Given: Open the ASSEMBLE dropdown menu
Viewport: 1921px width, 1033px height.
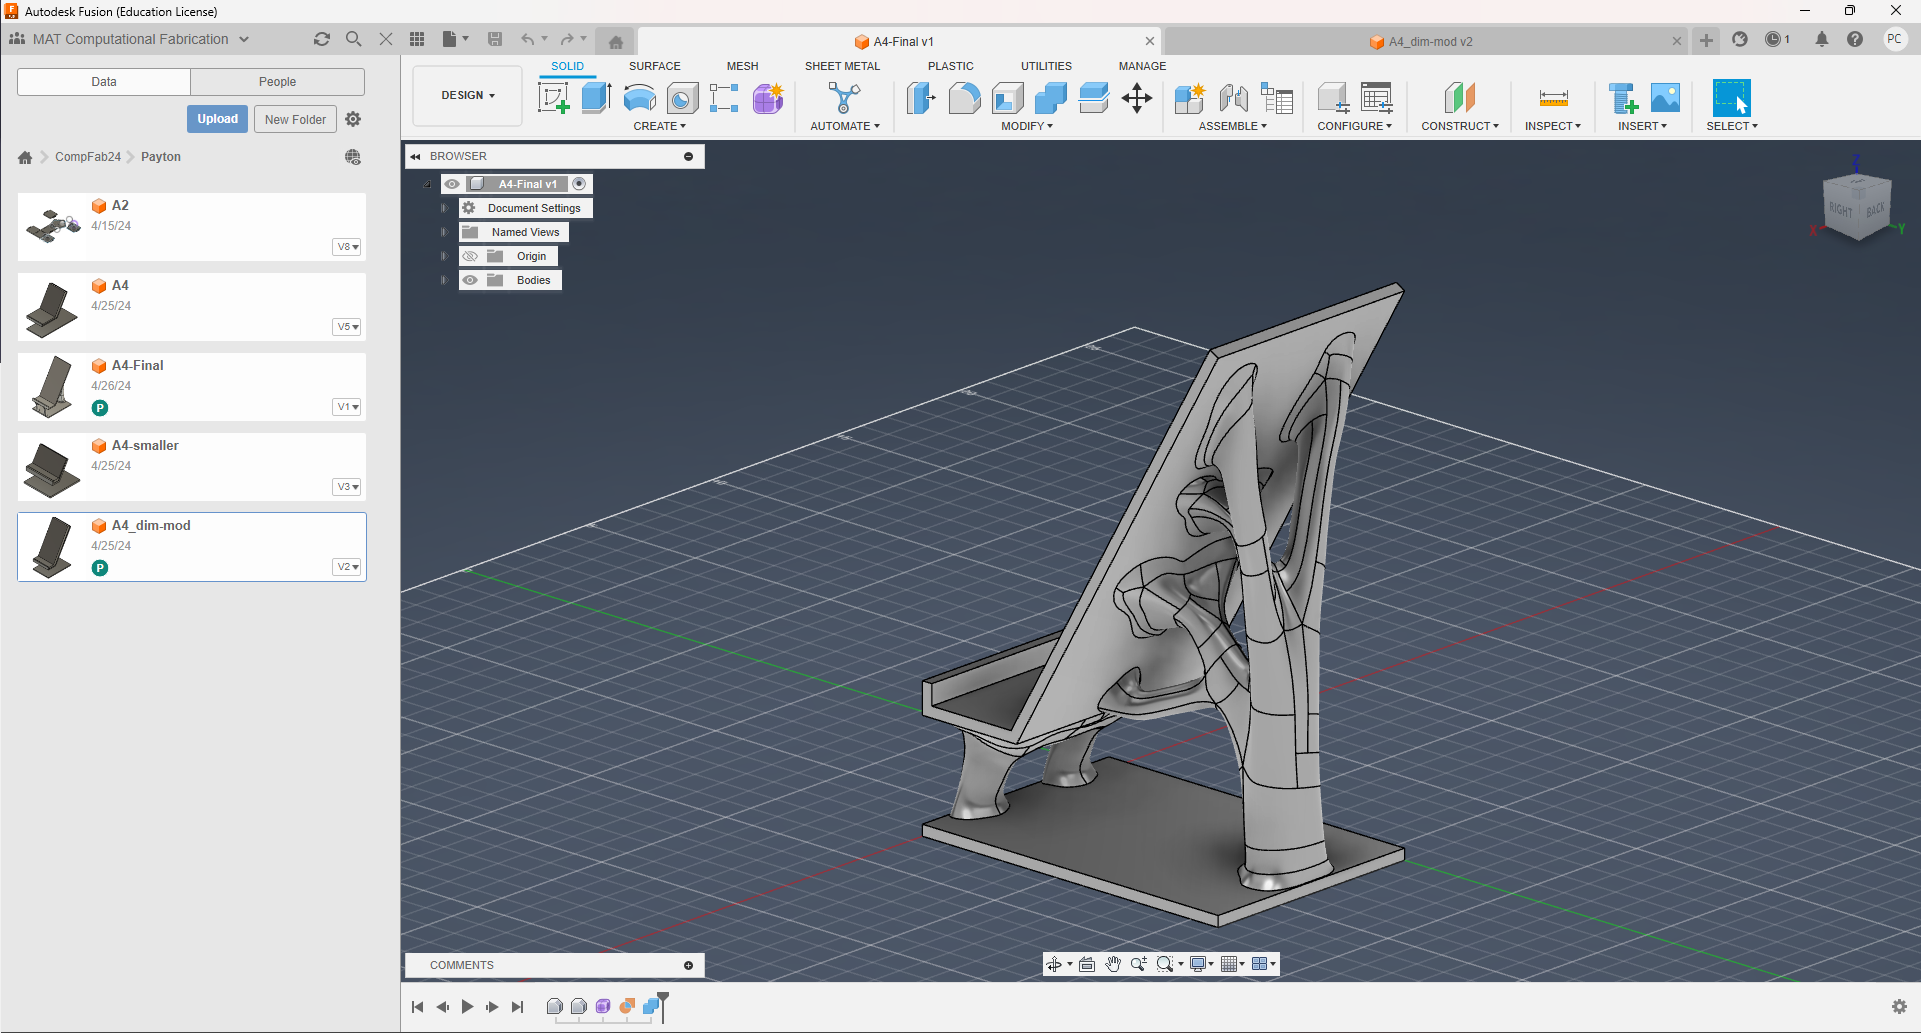Looking at the screenshot, I should [1233, 126].
